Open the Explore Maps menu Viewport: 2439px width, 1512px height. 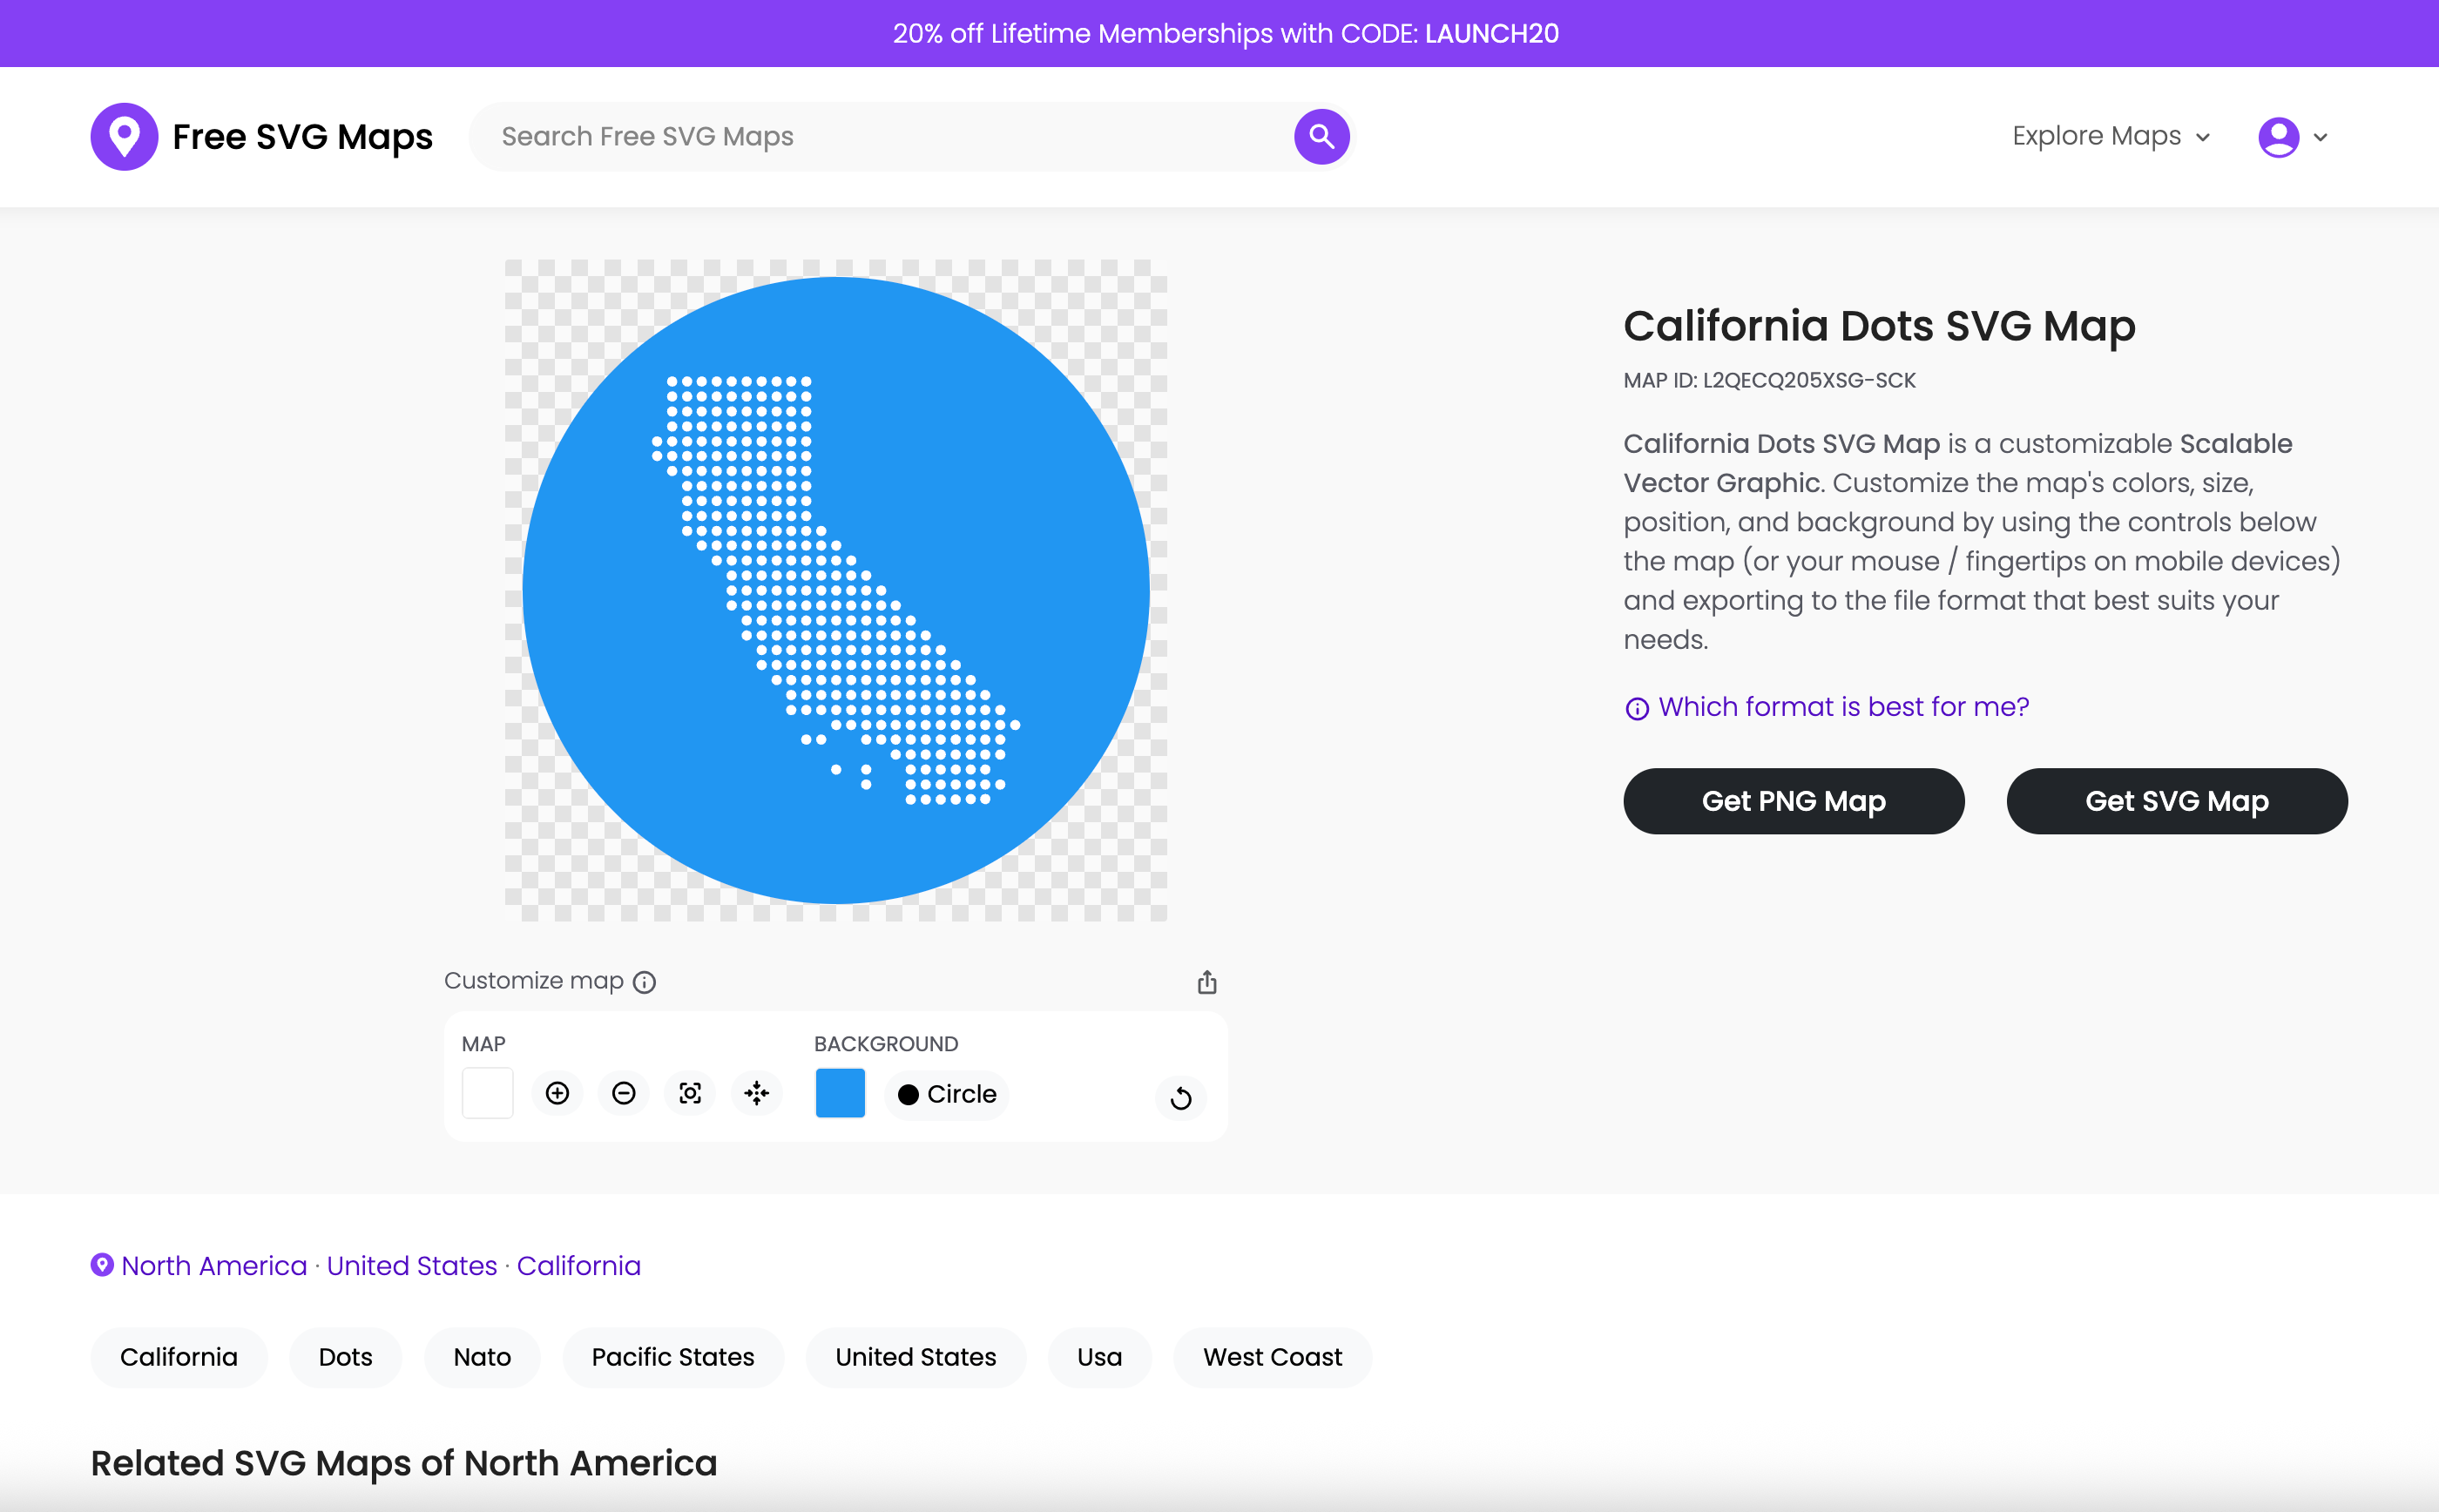click(x=2095, y=136)
